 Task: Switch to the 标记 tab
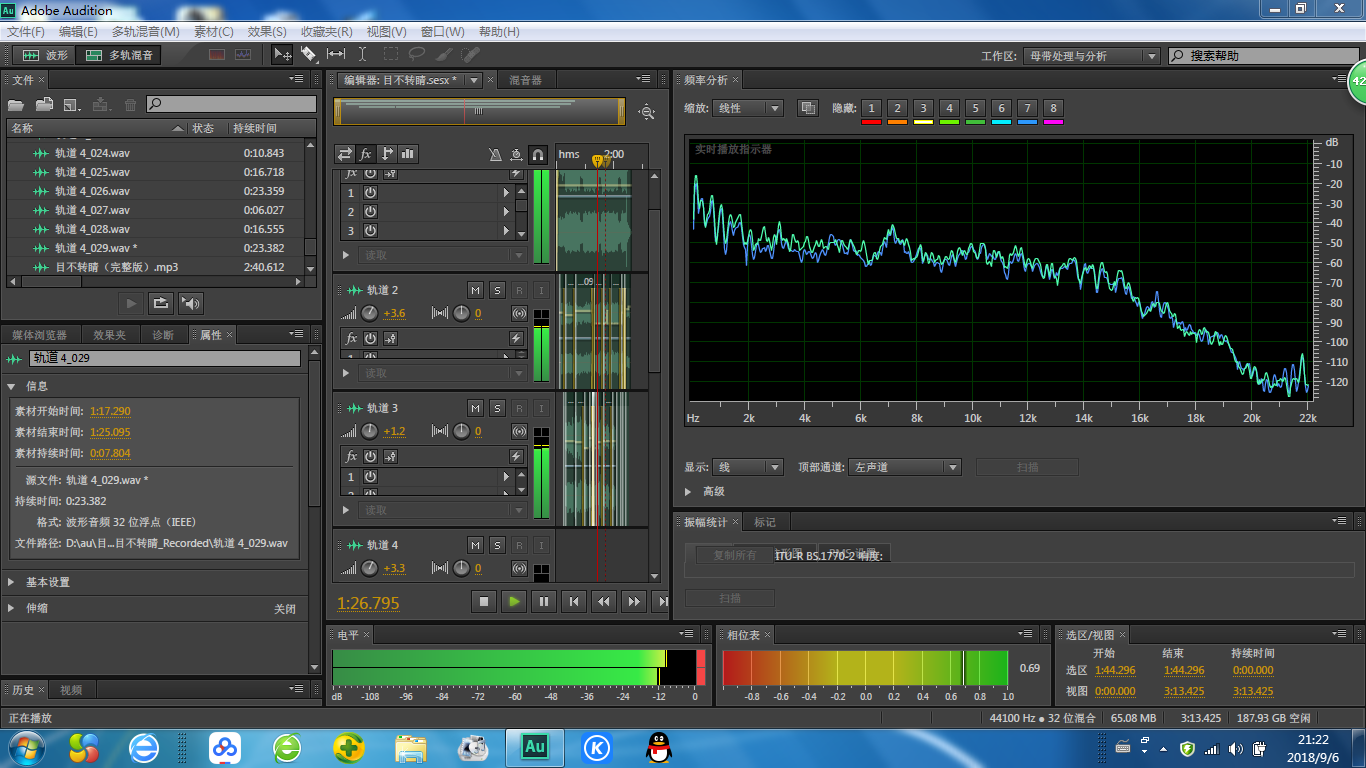pyautogui.click(x=765, y=522)
